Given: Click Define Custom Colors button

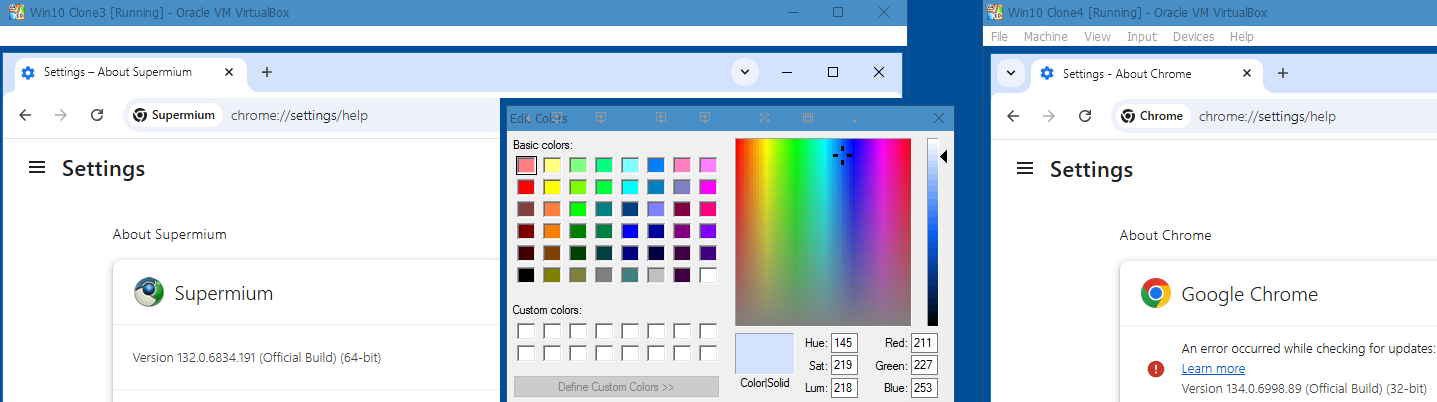Looking at the screenshot, I should (x=616, y=387).
